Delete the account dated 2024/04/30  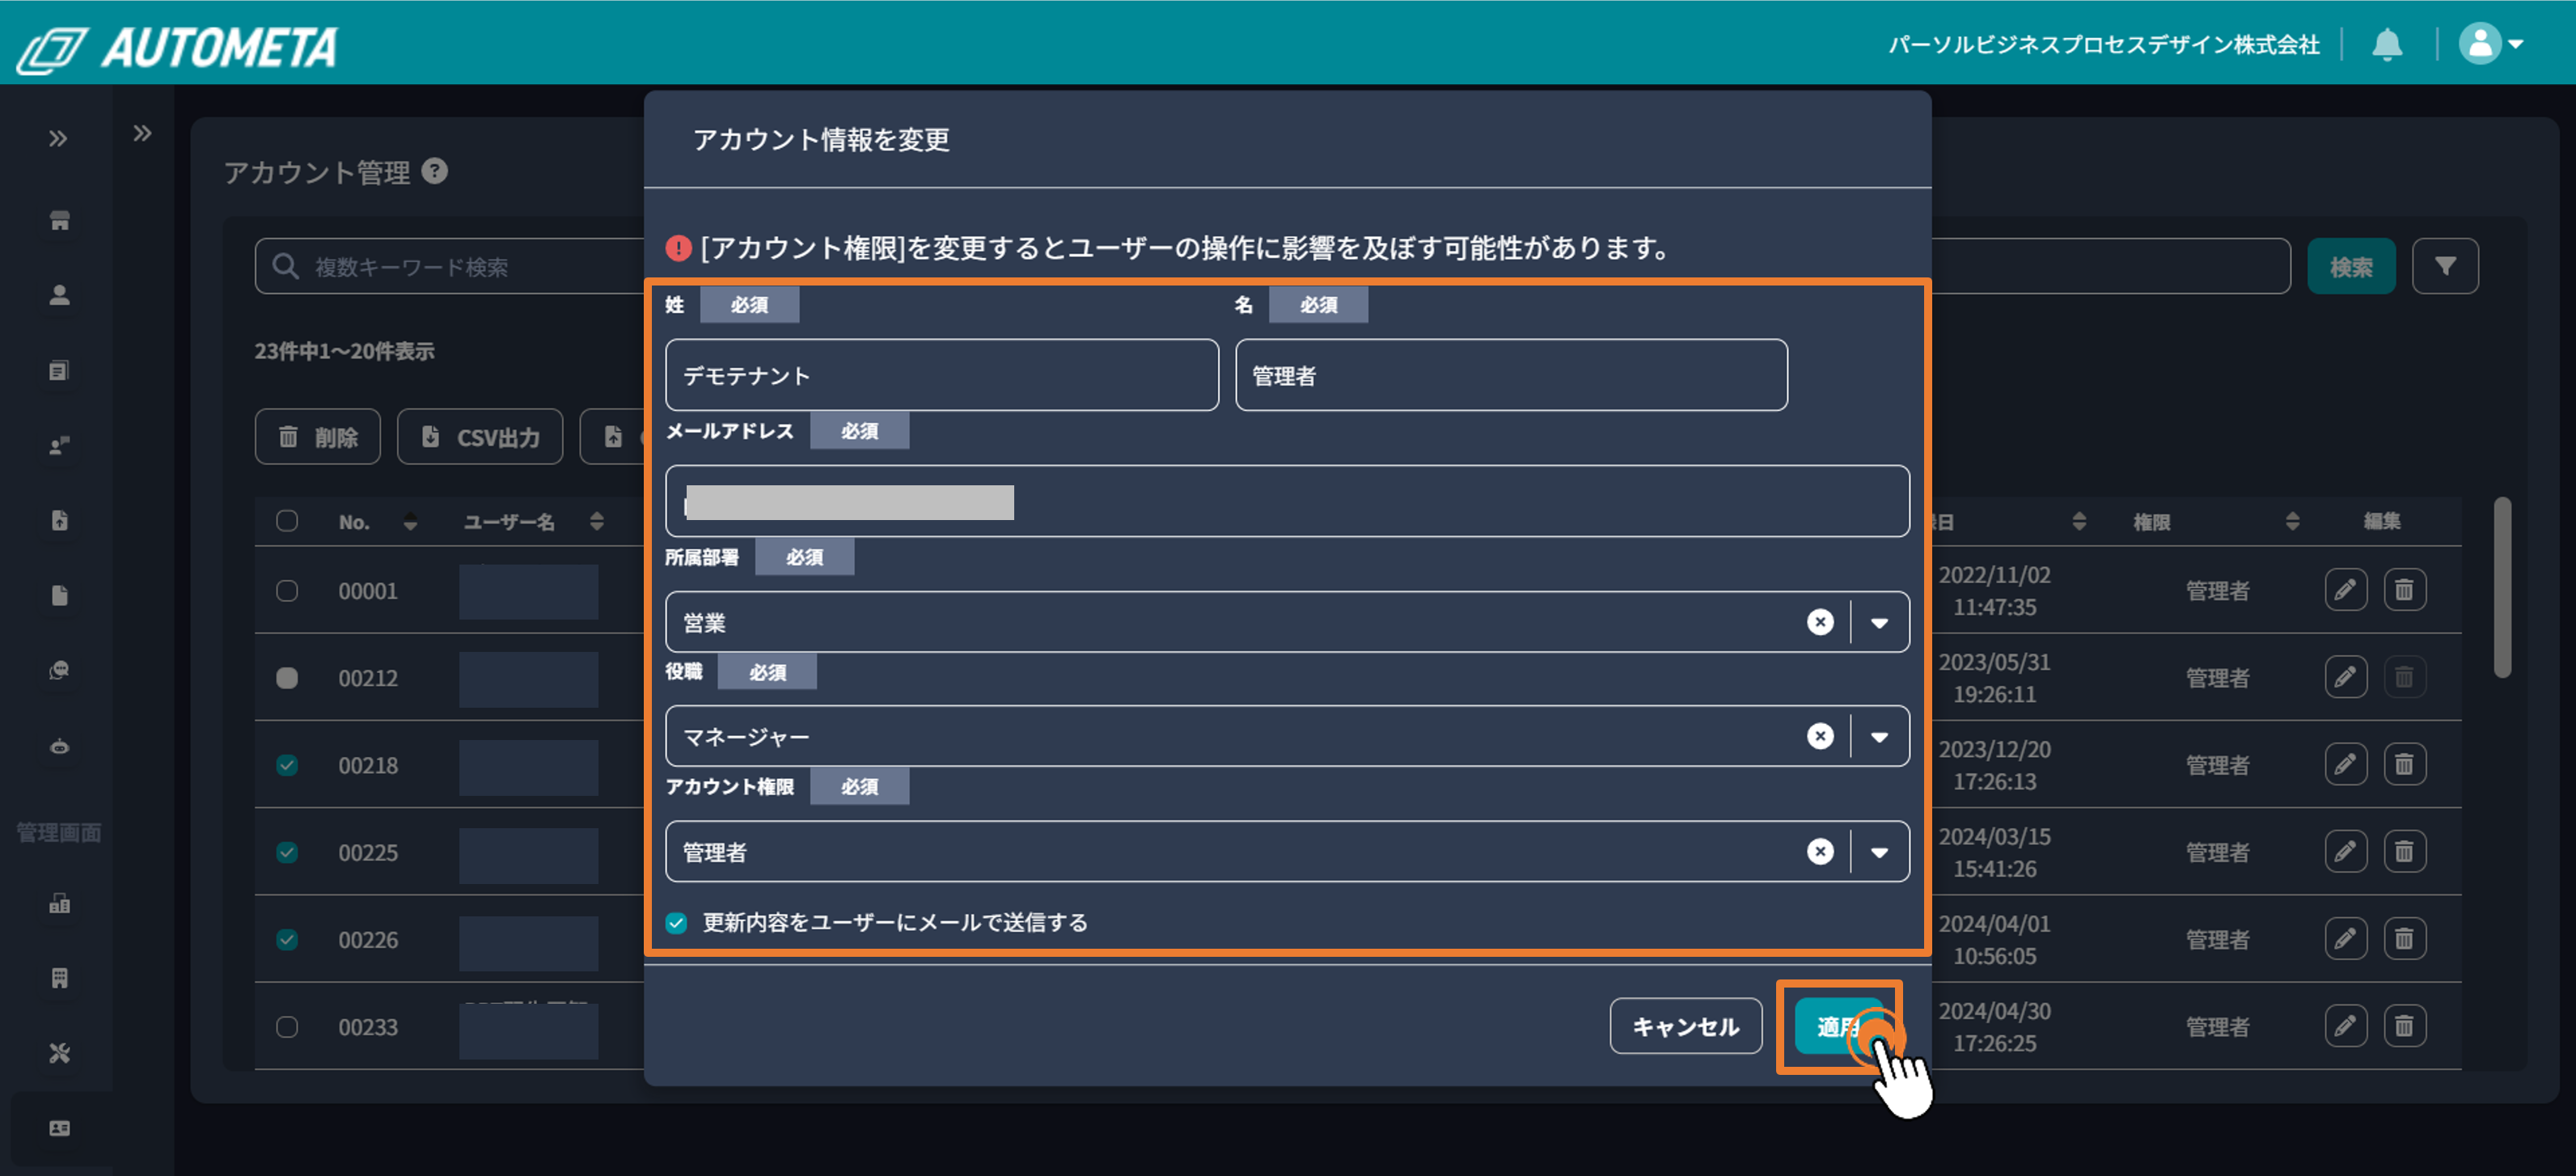coord(2404,1025)
